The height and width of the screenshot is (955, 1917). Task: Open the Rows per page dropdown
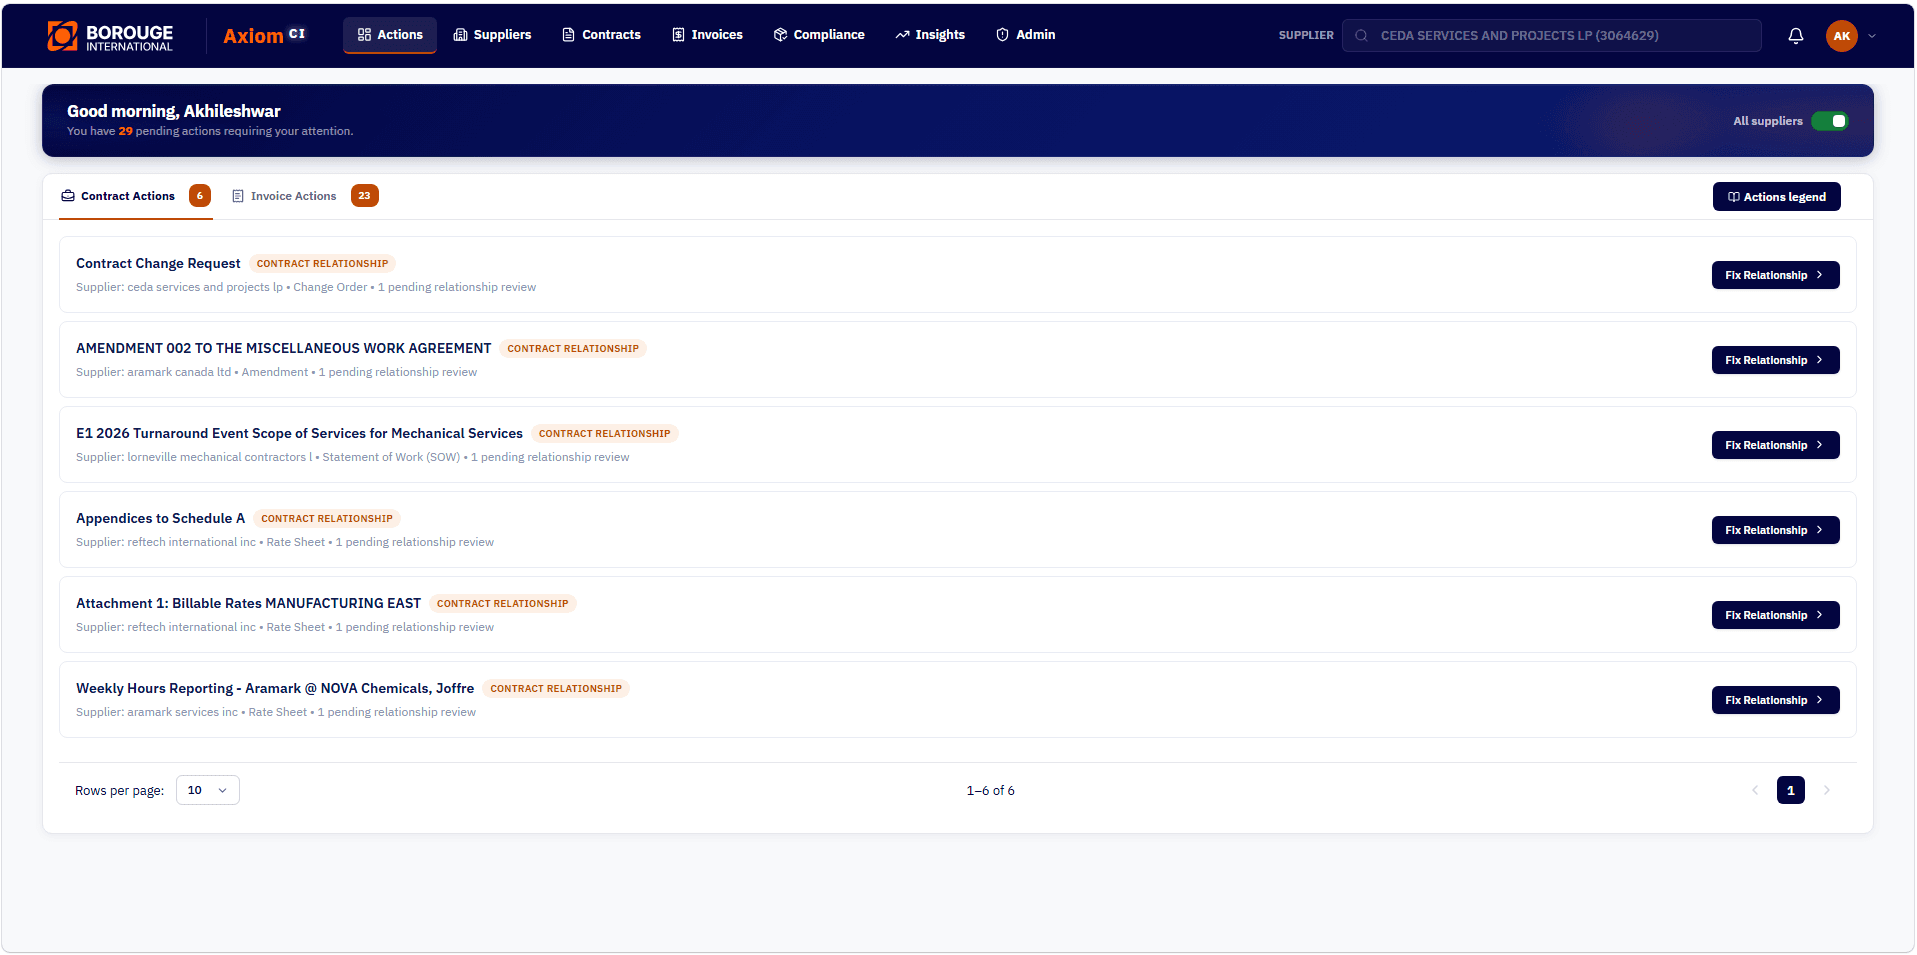[208, 790]
